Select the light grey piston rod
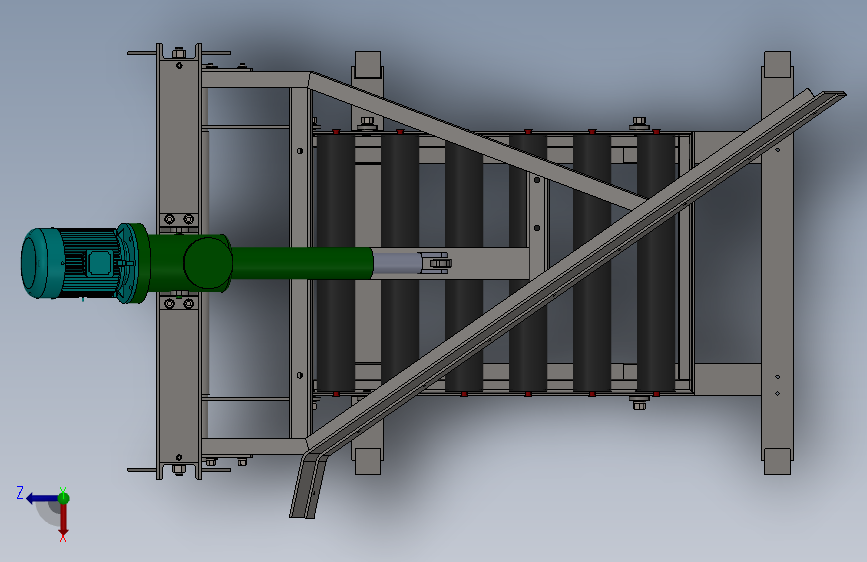 (x=396, y=263)
